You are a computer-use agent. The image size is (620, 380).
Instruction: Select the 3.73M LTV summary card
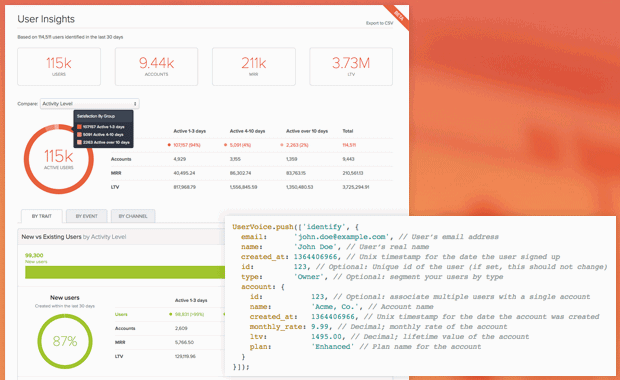click(351, 66)
